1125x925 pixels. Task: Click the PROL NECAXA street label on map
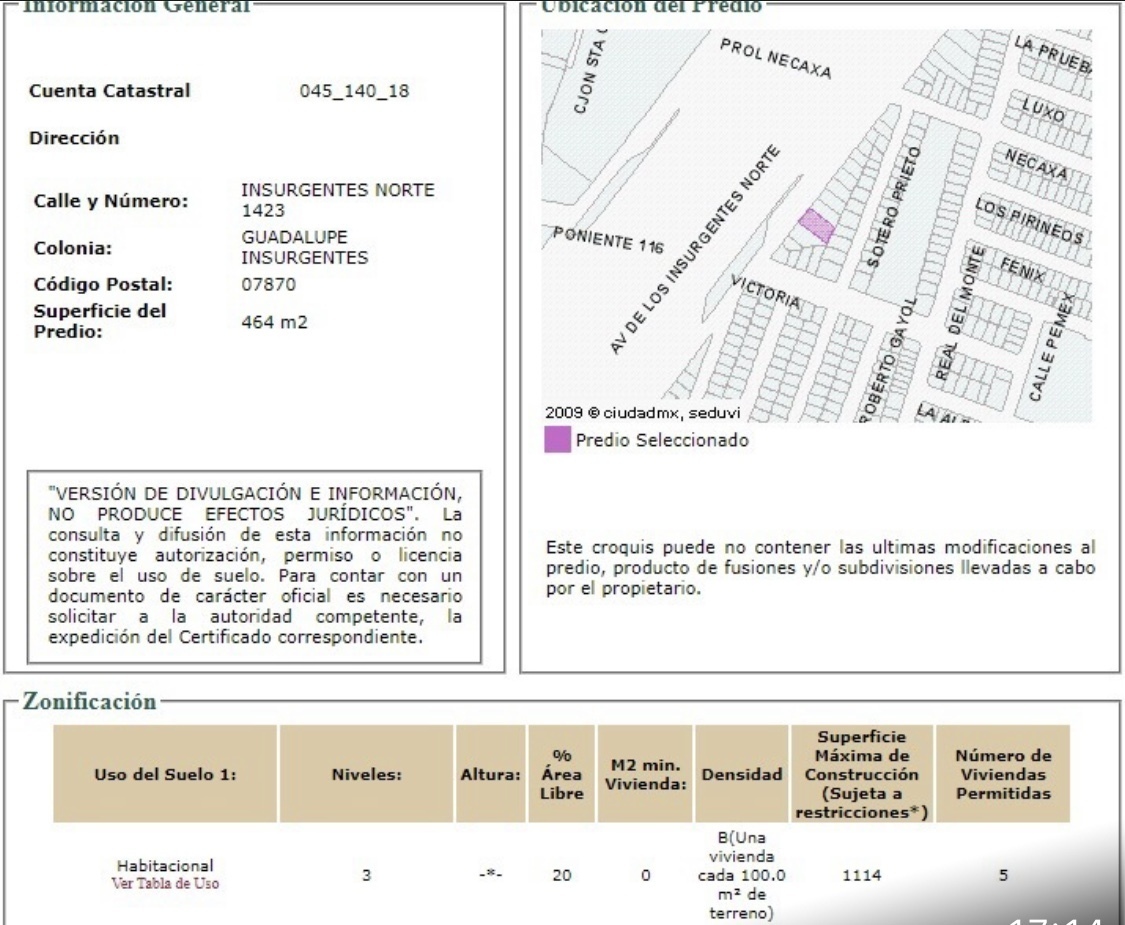coord(776,59)
